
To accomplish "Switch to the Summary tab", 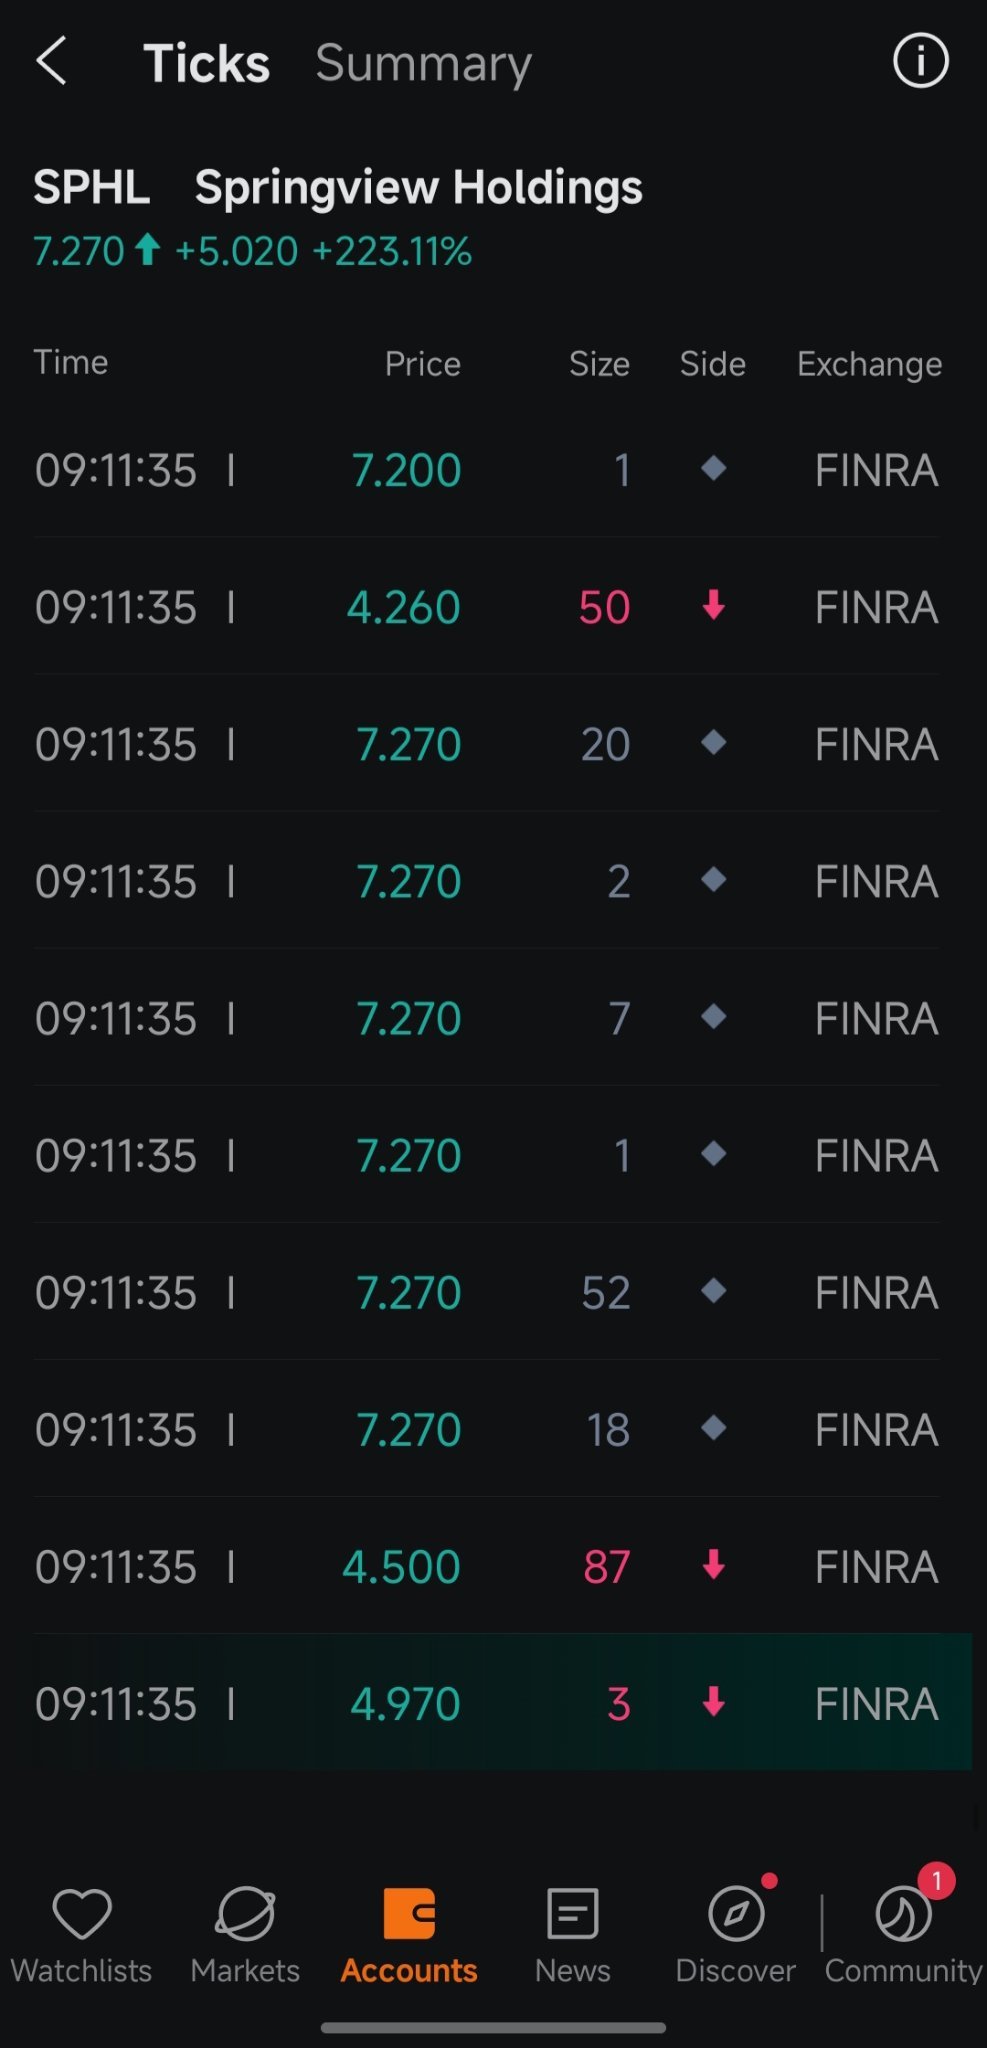I will [424, 64].
